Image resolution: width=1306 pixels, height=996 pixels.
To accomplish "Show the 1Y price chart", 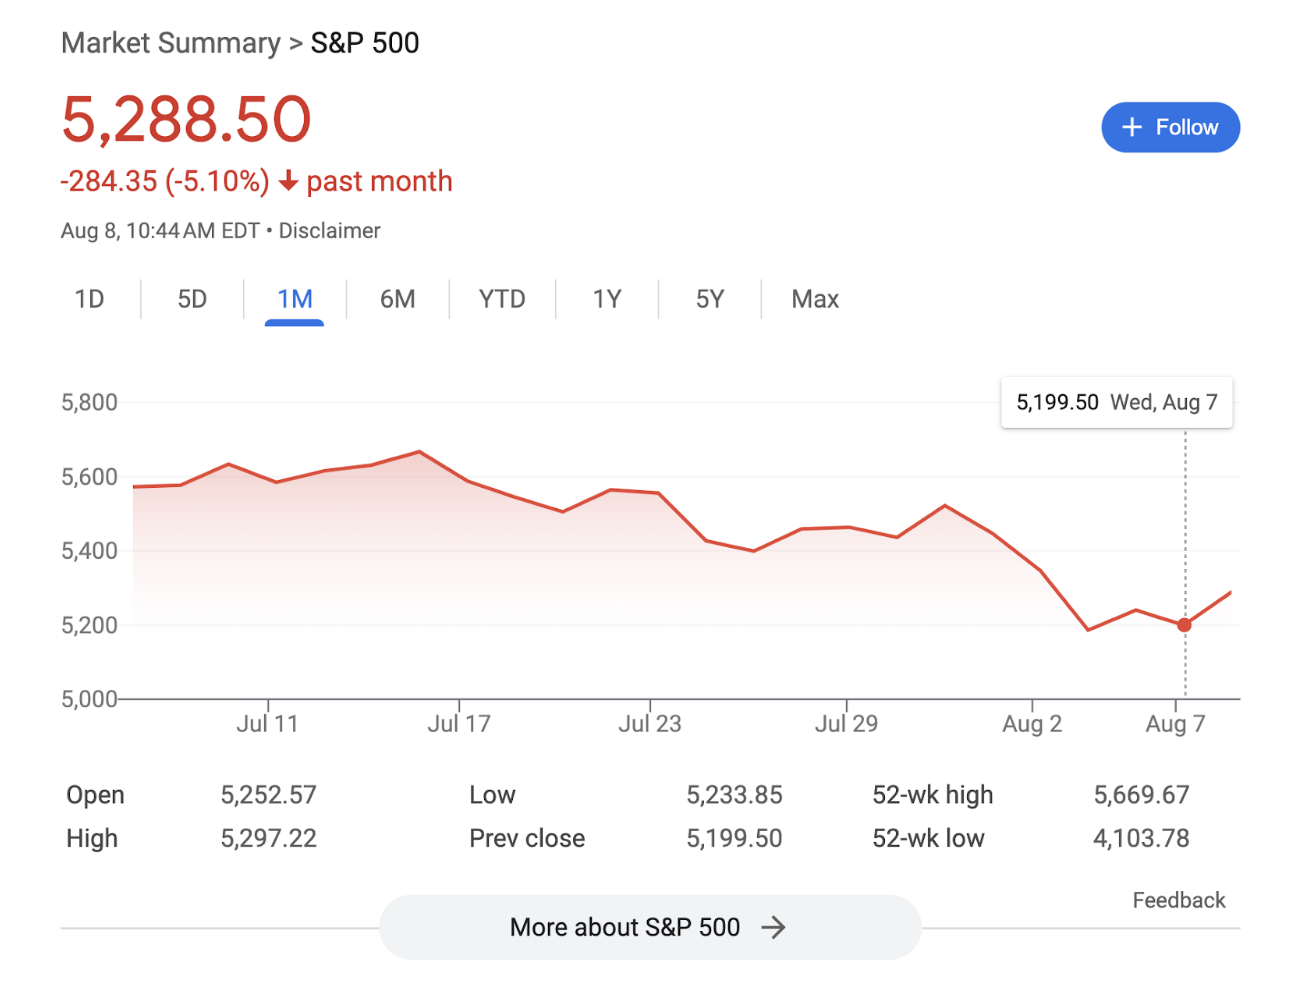I will 607,299.
